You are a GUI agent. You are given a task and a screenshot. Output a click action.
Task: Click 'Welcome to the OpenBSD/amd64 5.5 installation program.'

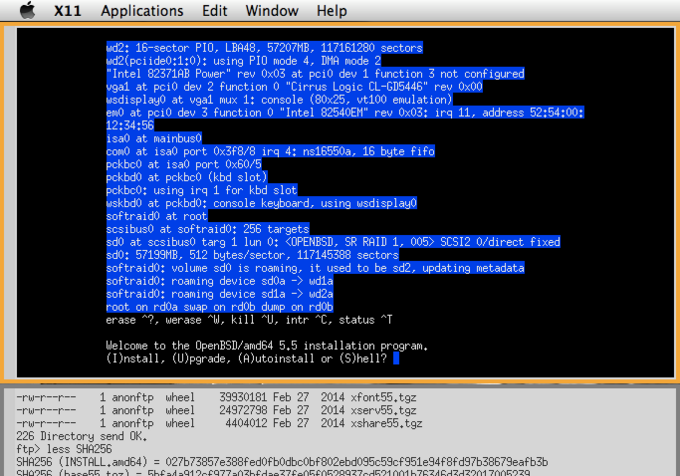pyautogui.click(x=267, y=346)
